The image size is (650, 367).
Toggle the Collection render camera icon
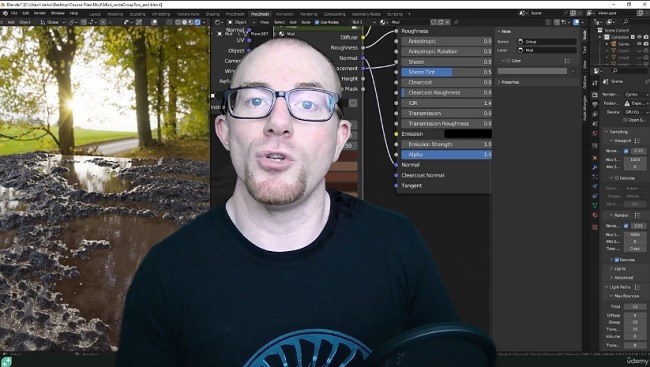point(646,37)
